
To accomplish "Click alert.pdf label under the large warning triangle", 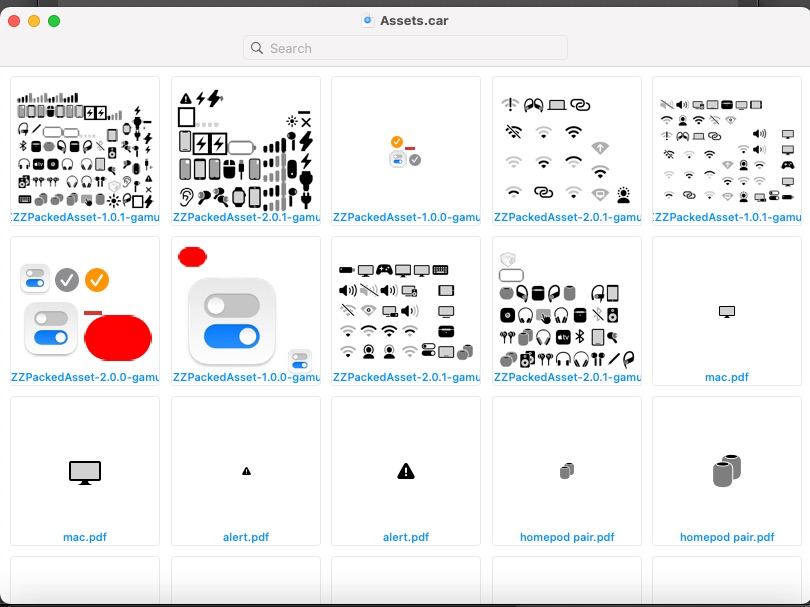I will [x=406, y=537].
